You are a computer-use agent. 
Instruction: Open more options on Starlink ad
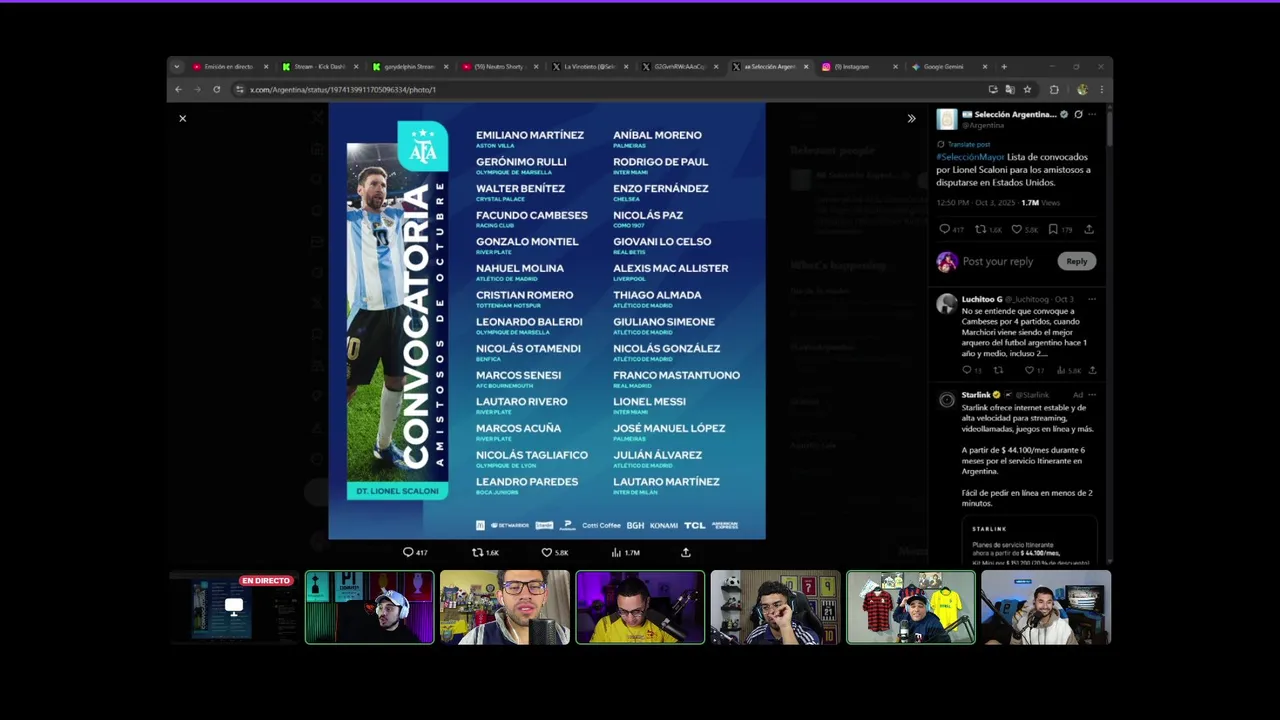[x=1092, y=395]
